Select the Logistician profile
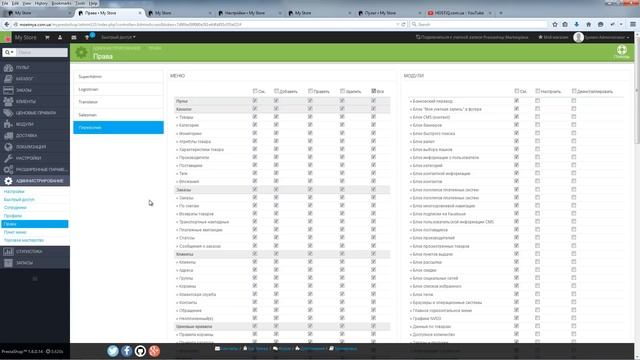The width and height of the screenshot is (640, 360). pos(118,89)
